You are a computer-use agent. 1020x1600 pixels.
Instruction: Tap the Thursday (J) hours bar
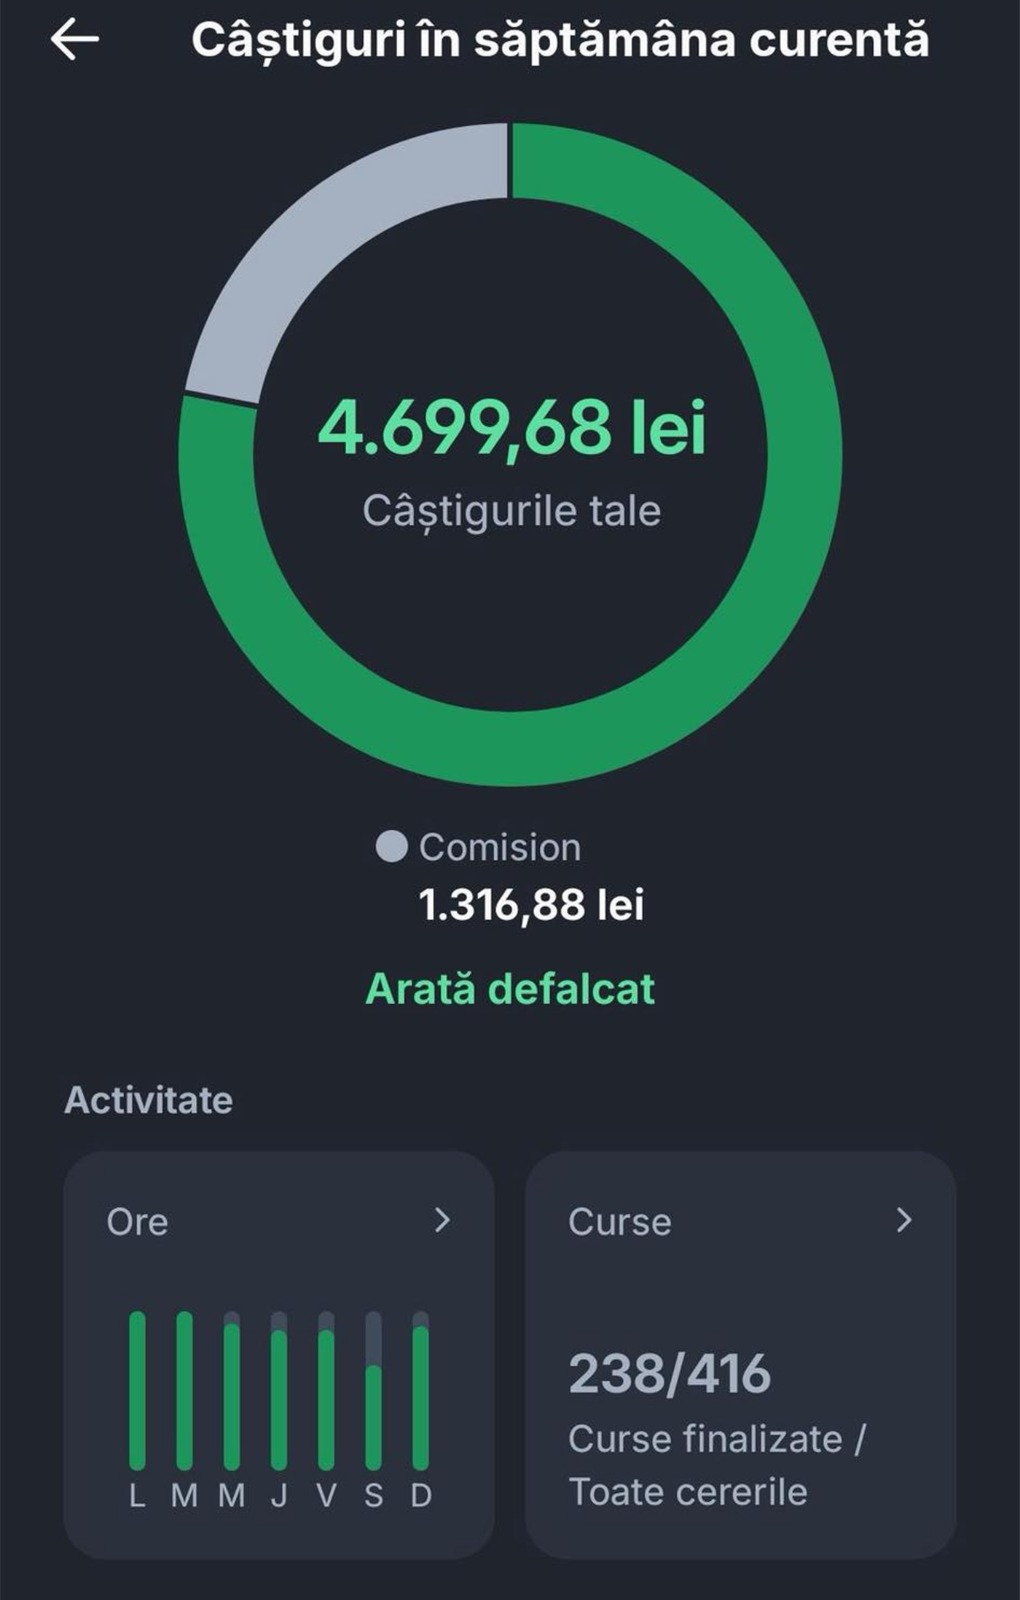(x=279, y=1398)
